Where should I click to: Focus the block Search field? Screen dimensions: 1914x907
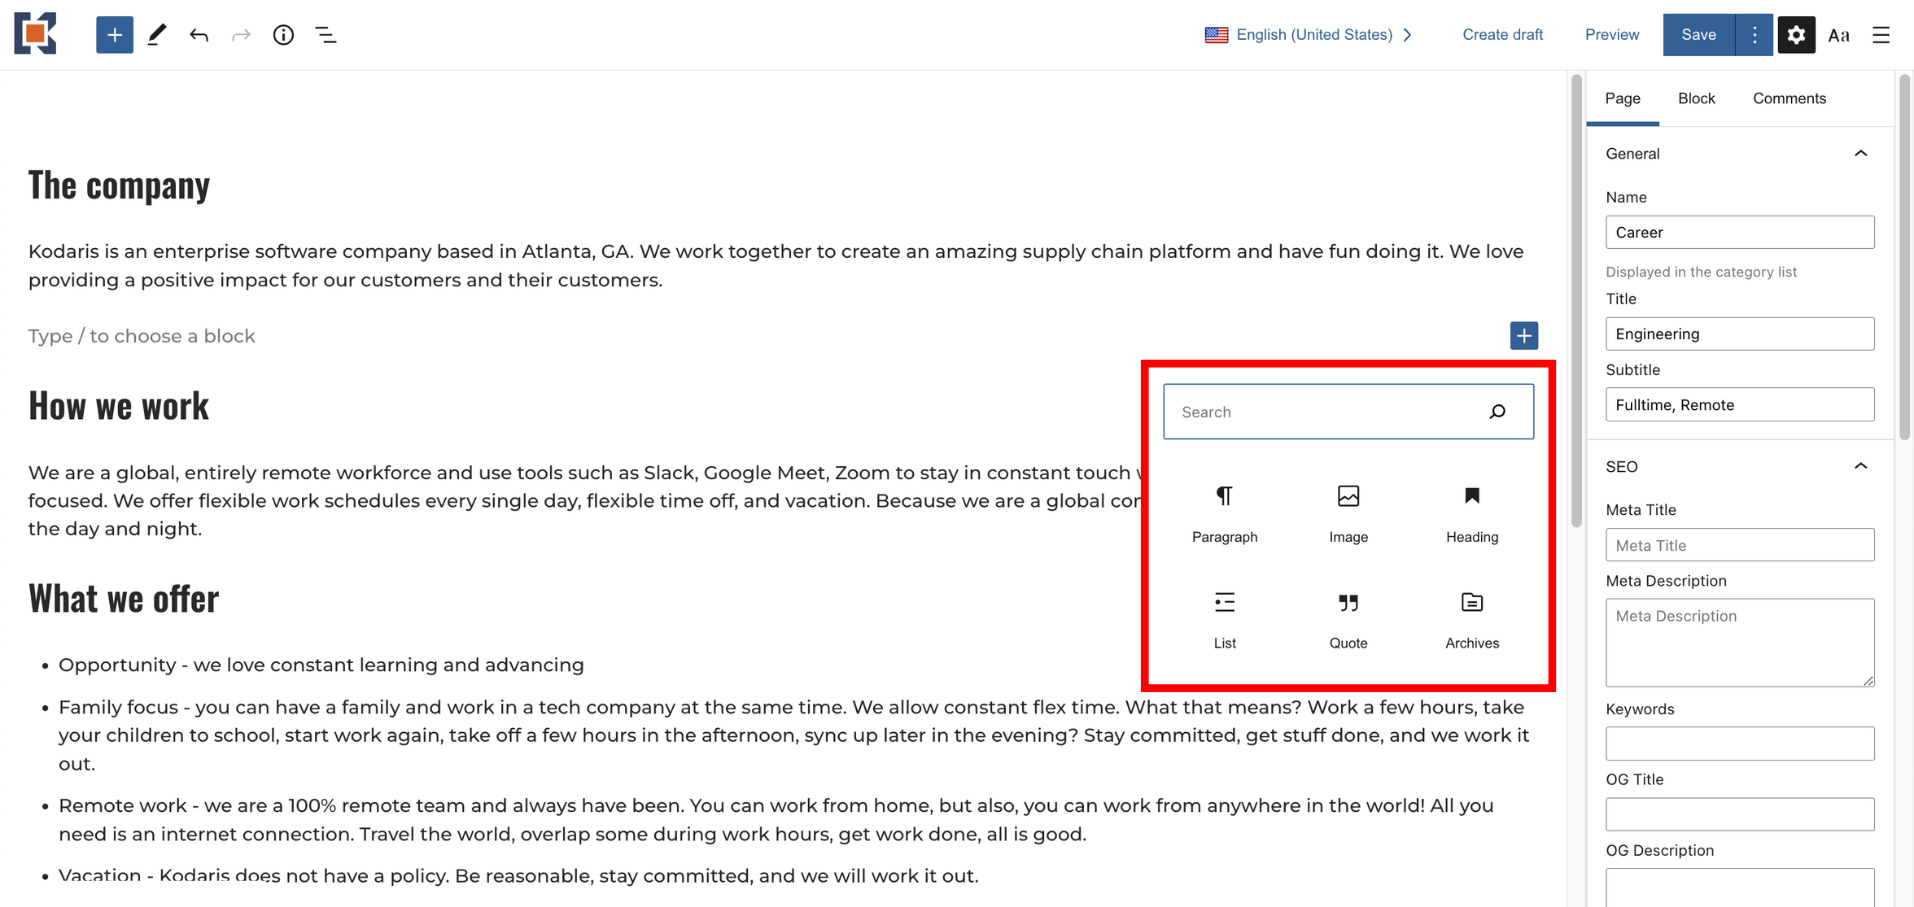coord(1347,412)
